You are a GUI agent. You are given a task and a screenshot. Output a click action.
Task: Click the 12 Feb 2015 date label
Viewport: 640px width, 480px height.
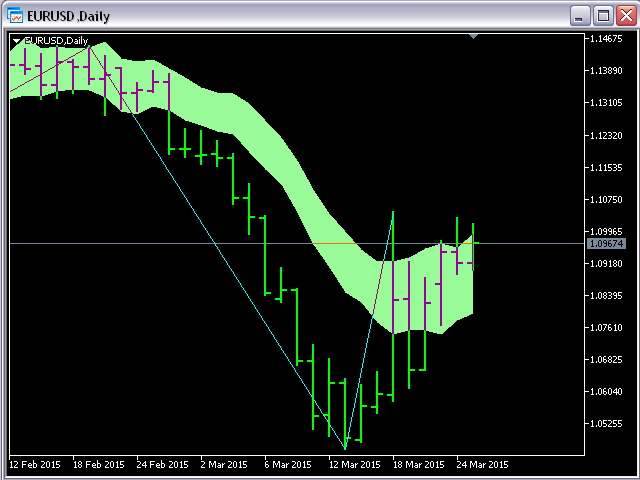(x=35, y=464)
